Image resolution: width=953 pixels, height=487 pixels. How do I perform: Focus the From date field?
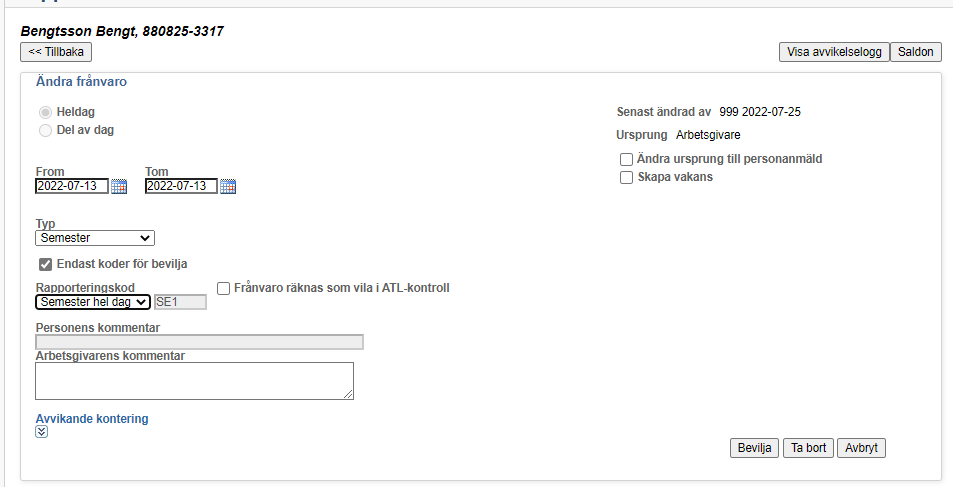coord(72,186)
